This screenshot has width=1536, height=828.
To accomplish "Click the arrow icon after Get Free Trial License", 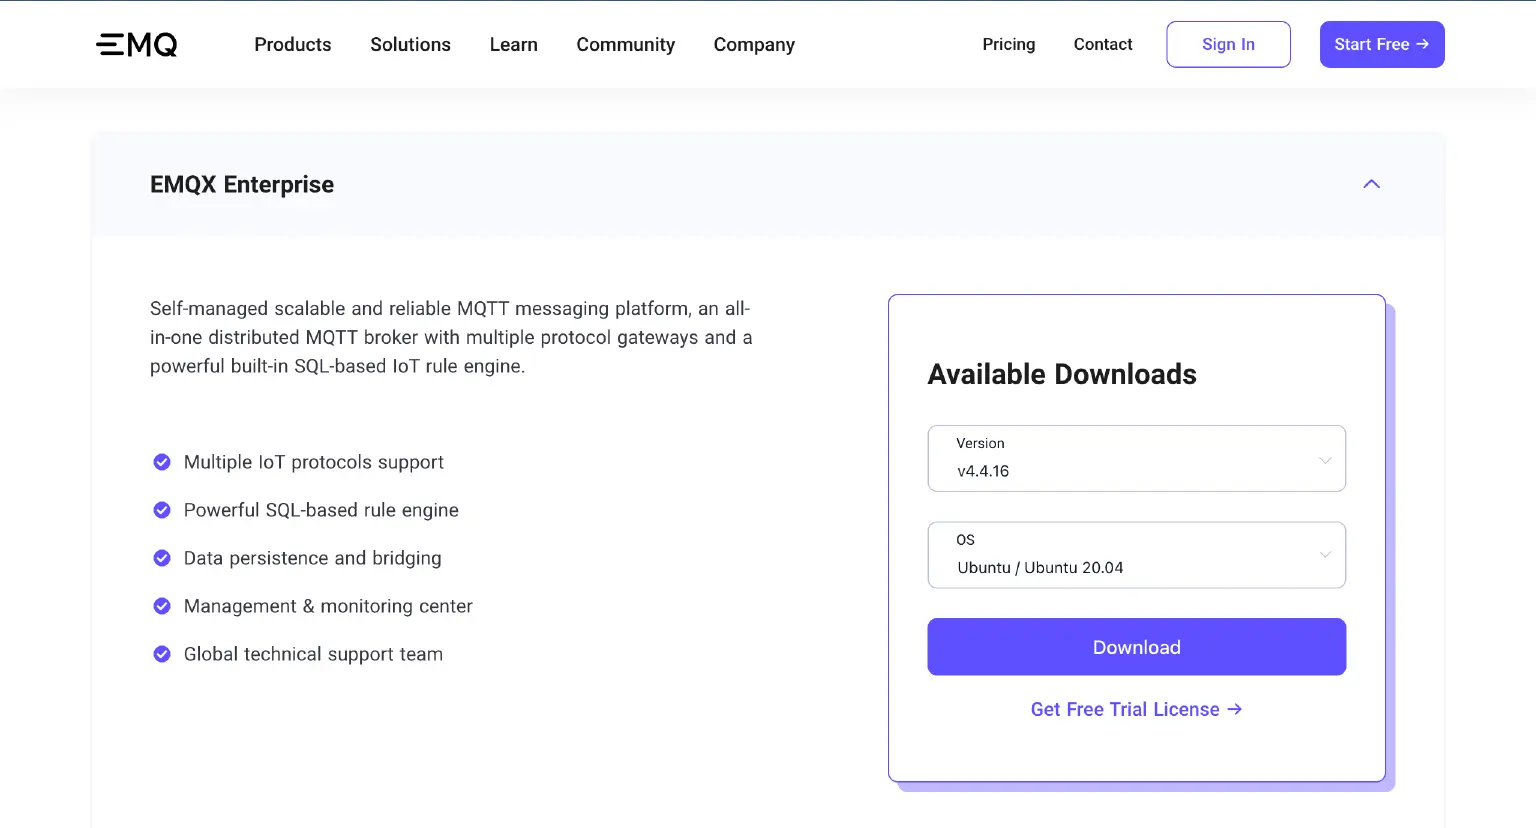I will coord(1234,709).
